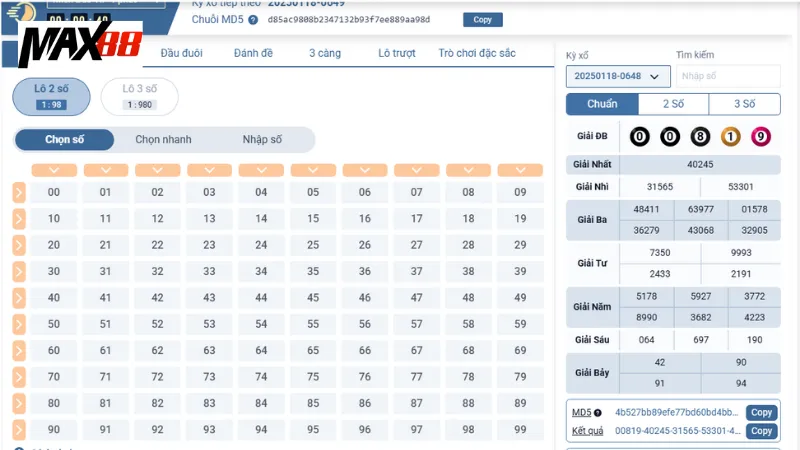Viewport: 800px width, 450px height.
Task: Click the help icon beside Chuỗi MD5
Action: 253,20
